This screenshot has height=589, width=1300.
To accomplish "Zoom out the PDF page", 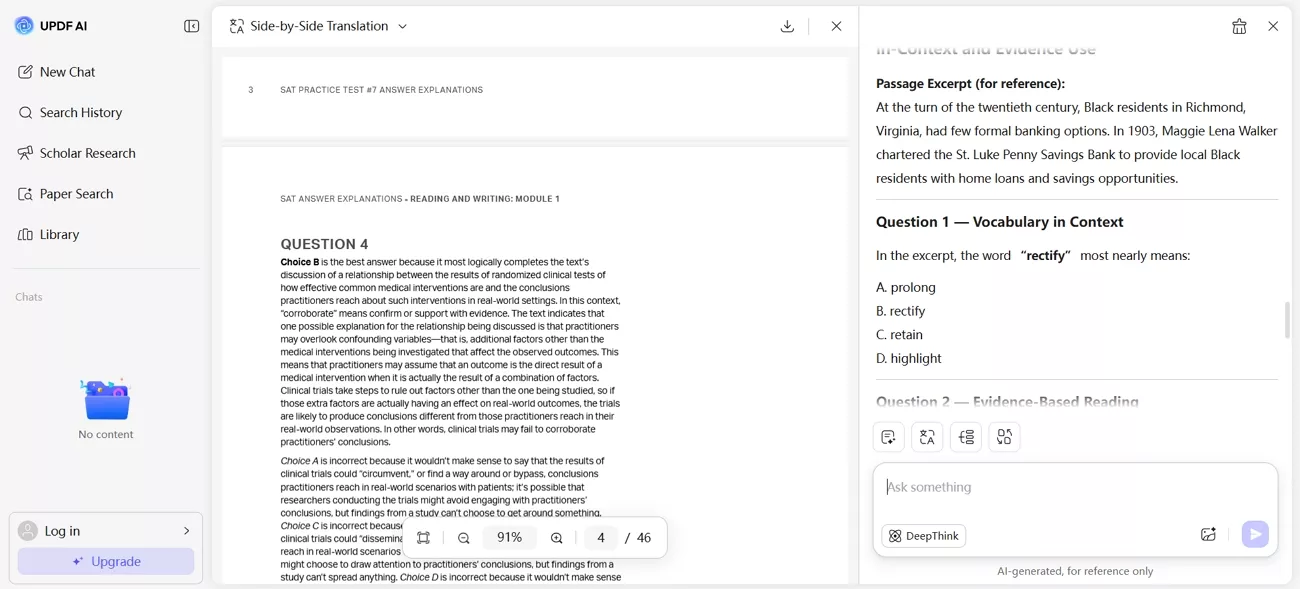I will [464, 538].
